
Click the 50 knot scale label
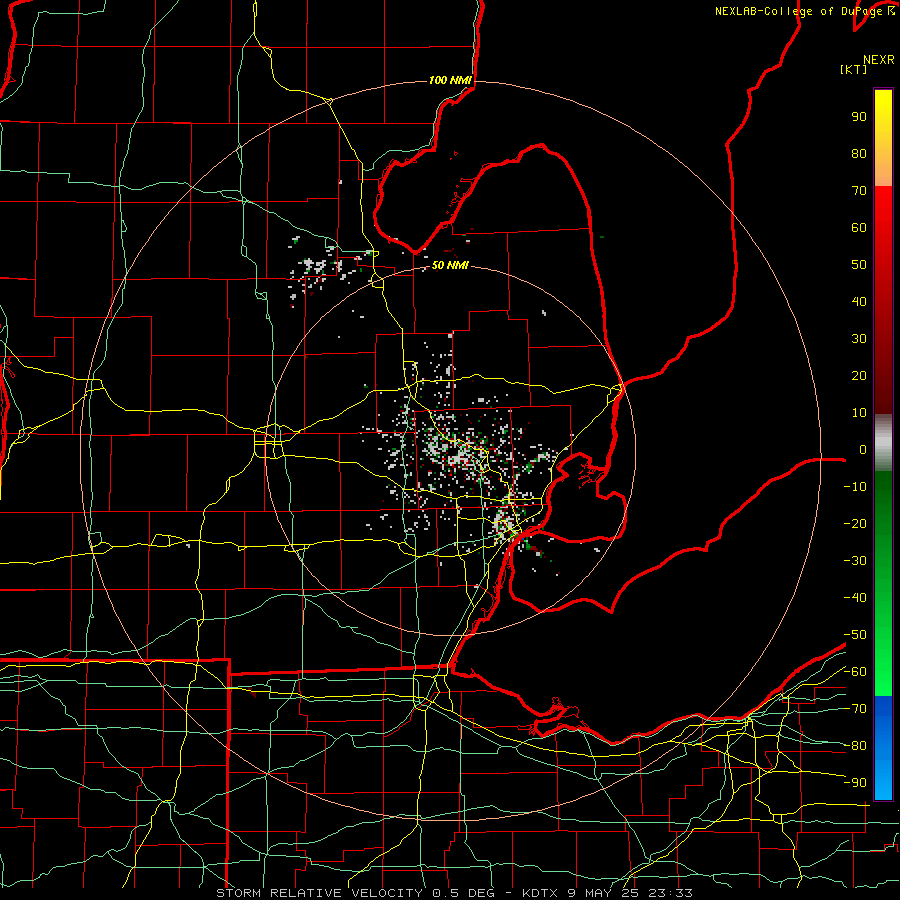(859, 265)
